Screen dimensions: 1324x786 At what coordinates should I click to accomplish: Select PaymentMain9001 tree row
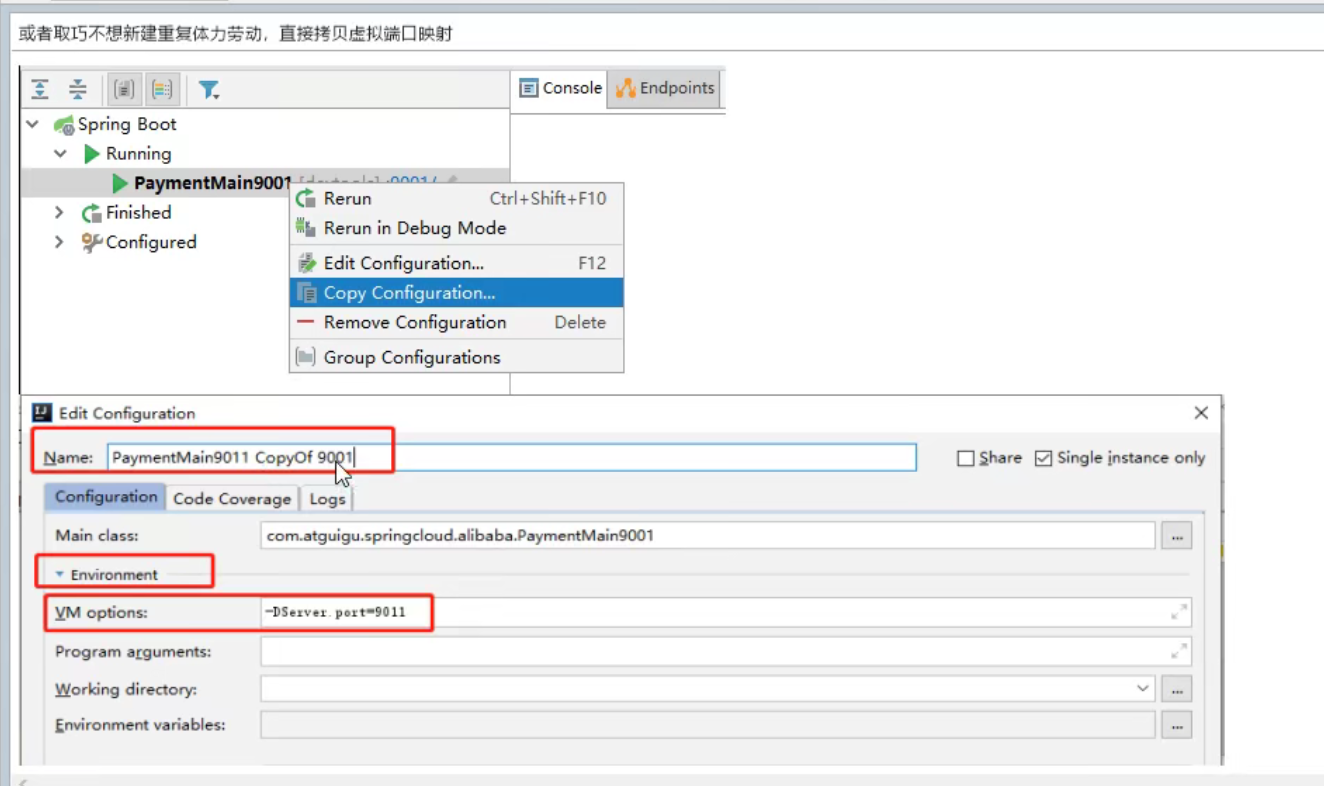point(265,183)
